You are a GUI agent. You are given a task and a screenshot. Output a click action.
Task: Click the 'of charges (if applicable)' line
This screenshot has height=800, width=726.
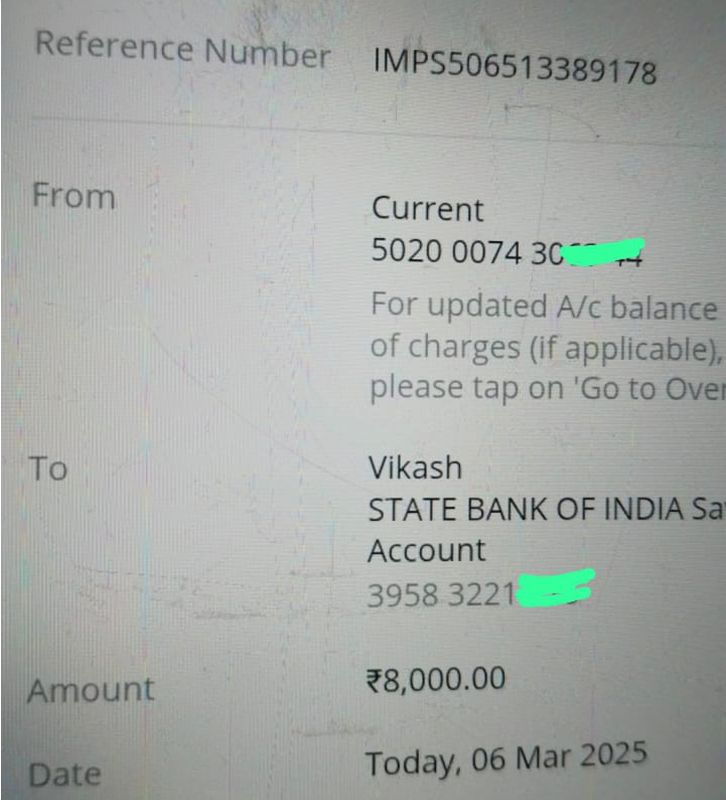[546, 348]
